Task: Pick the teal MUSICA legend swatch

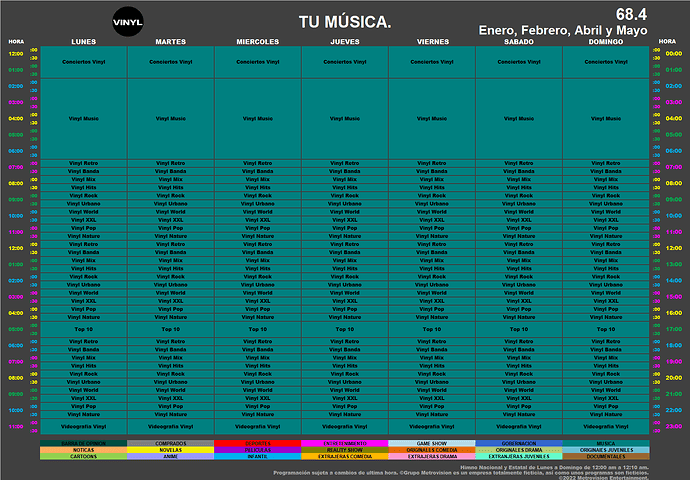Action: [x=606, y=443]
